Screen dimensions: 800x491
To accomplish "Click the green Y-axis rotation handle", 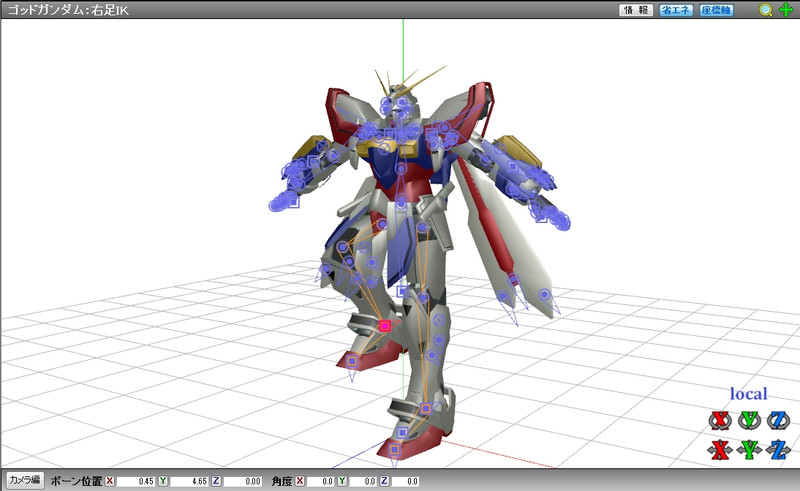I will (749, 420).
